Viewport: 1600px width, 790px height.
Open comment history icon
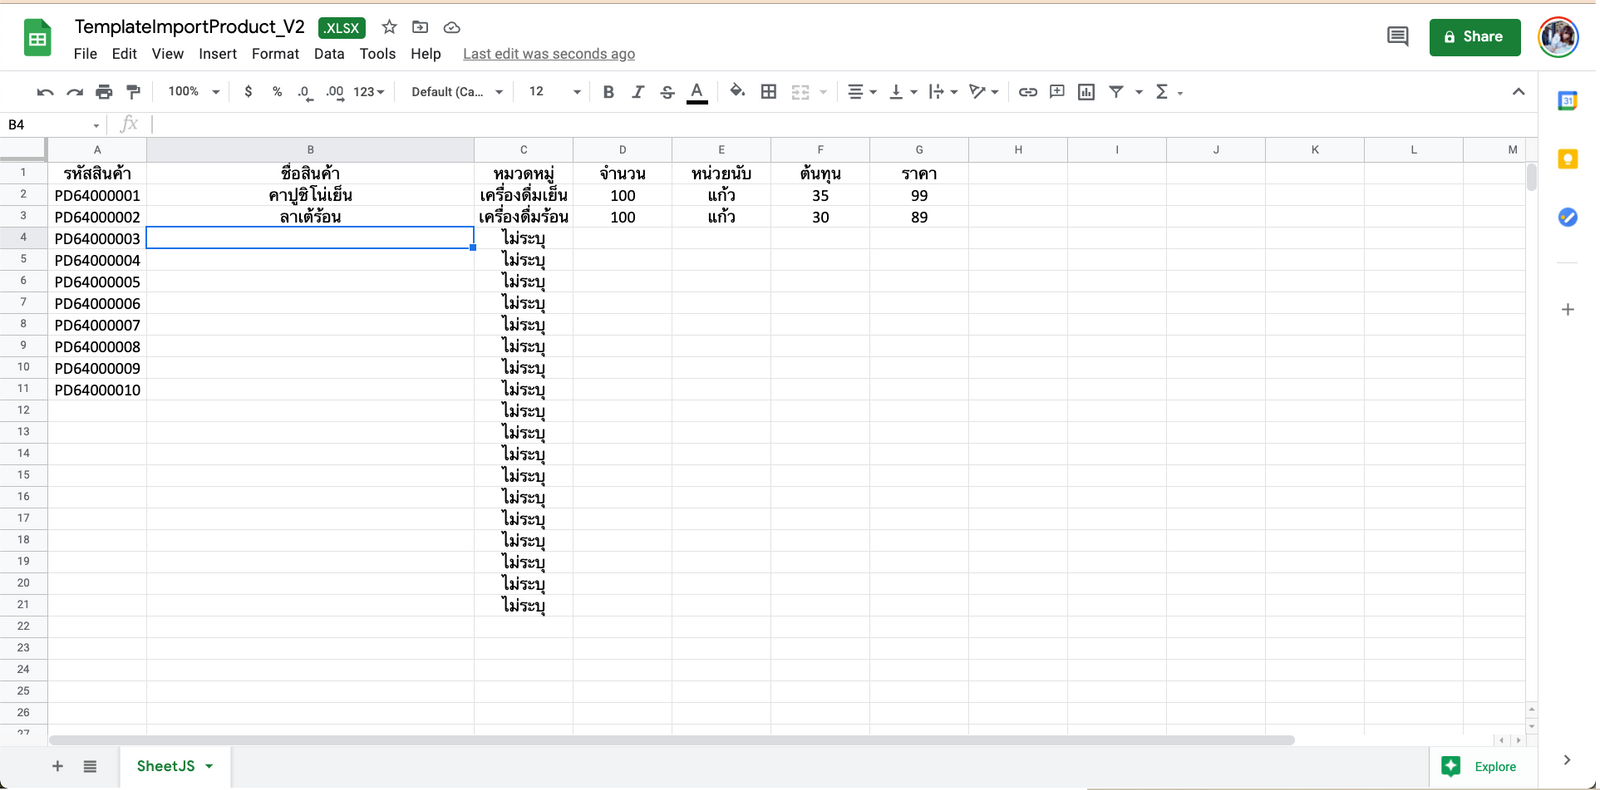click(1397, 37)
